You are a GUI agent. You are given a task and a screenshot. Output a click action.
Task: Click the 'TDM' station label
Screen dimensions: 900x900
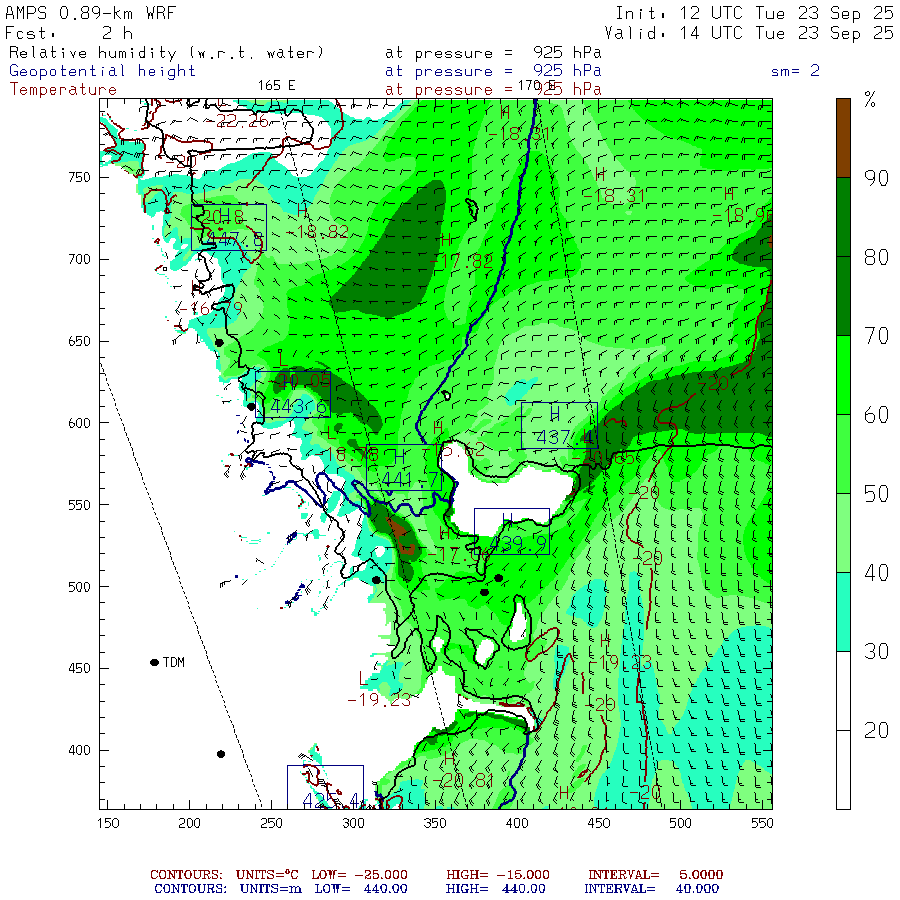click(174, 662)
